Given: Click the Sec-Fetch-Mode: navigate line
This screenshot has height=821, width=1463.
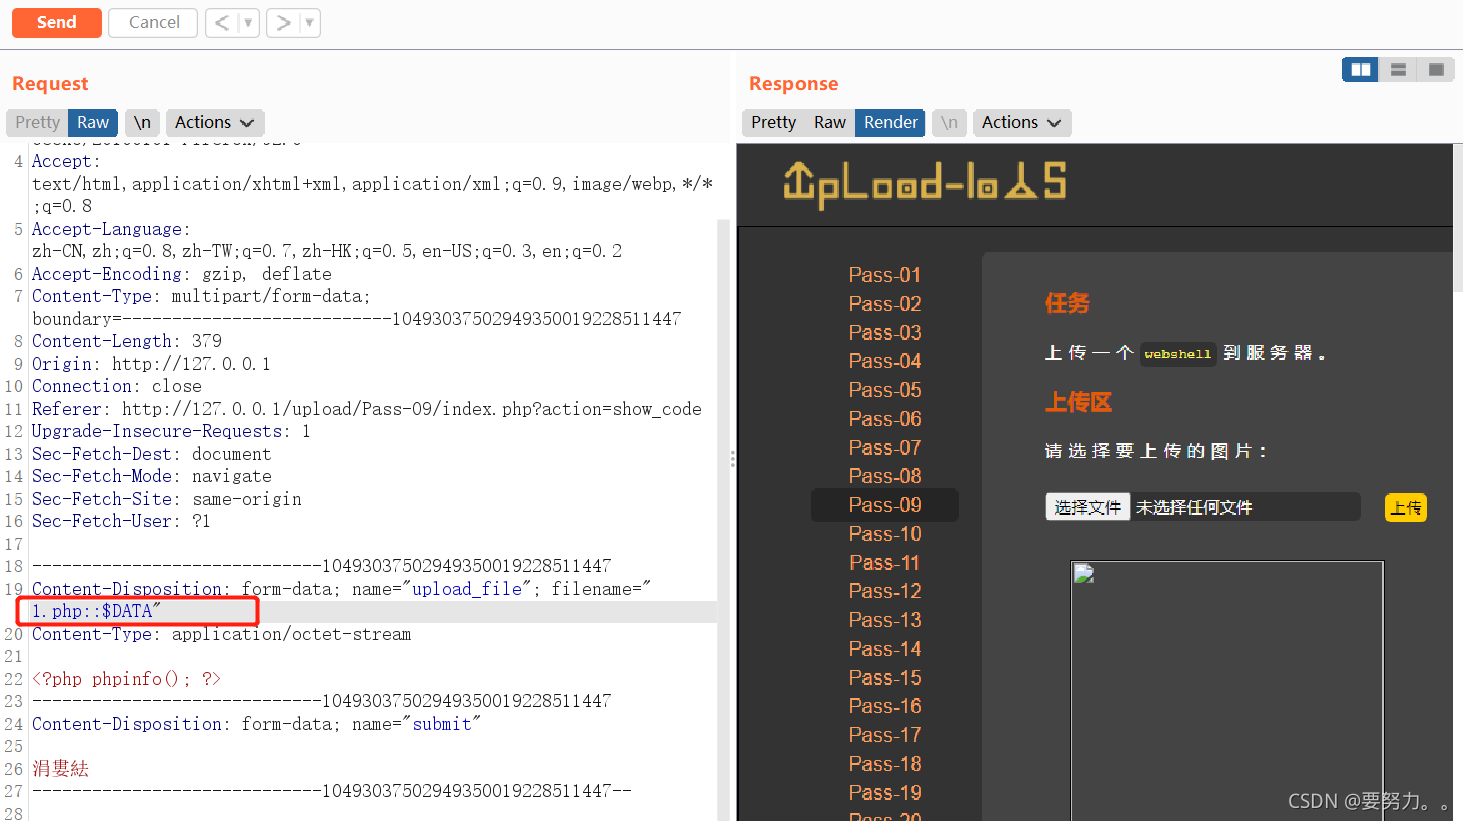Looking at the screenshot, I should [152, 476].
